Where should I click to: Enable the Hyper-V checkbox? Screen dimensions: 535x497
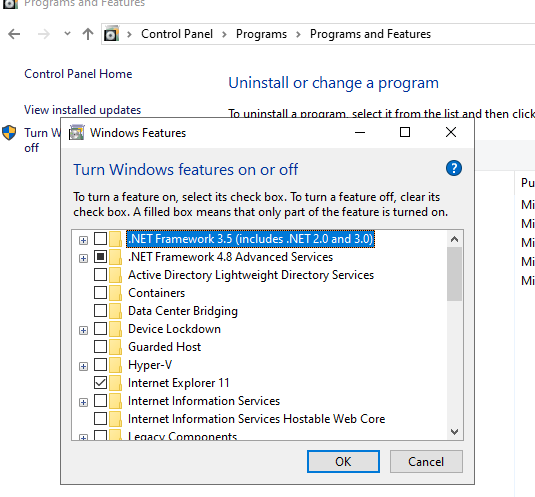click(100, 364)
